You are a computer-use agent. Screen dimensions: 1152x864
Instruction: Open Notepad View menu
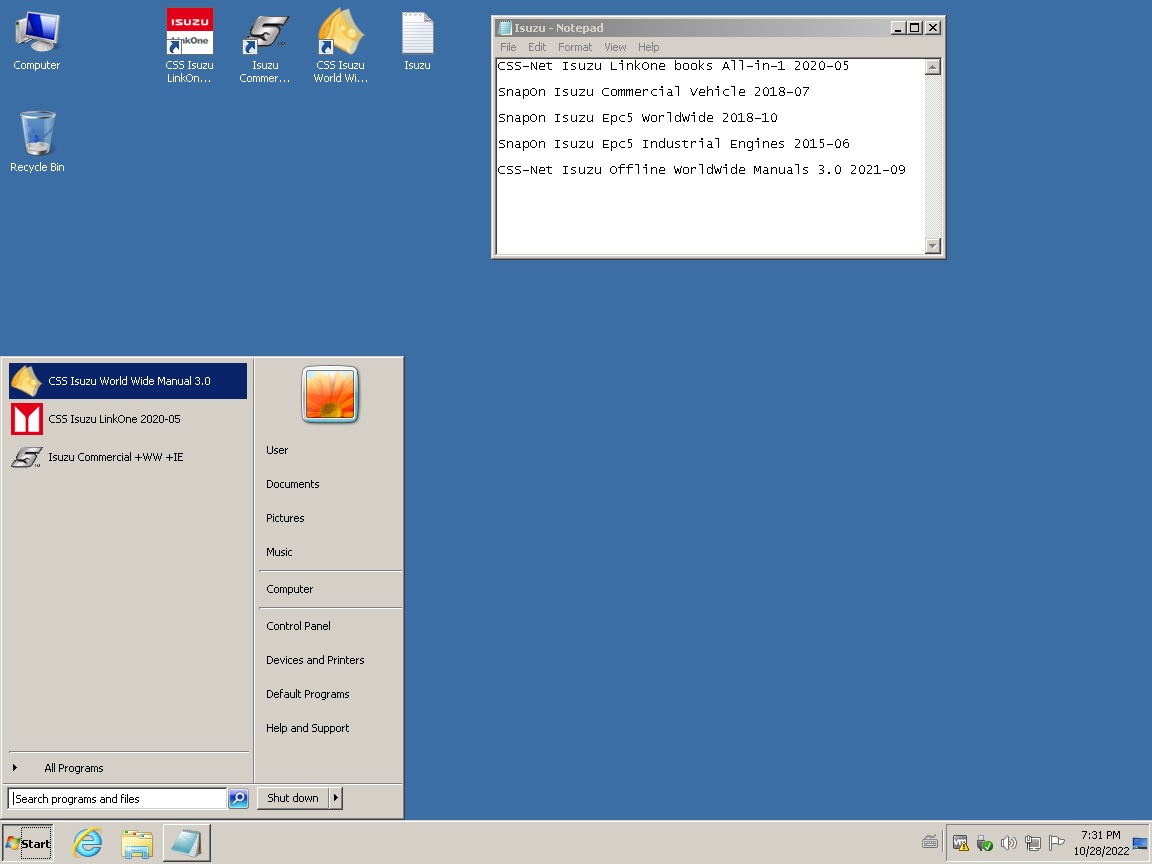point(615,47)
